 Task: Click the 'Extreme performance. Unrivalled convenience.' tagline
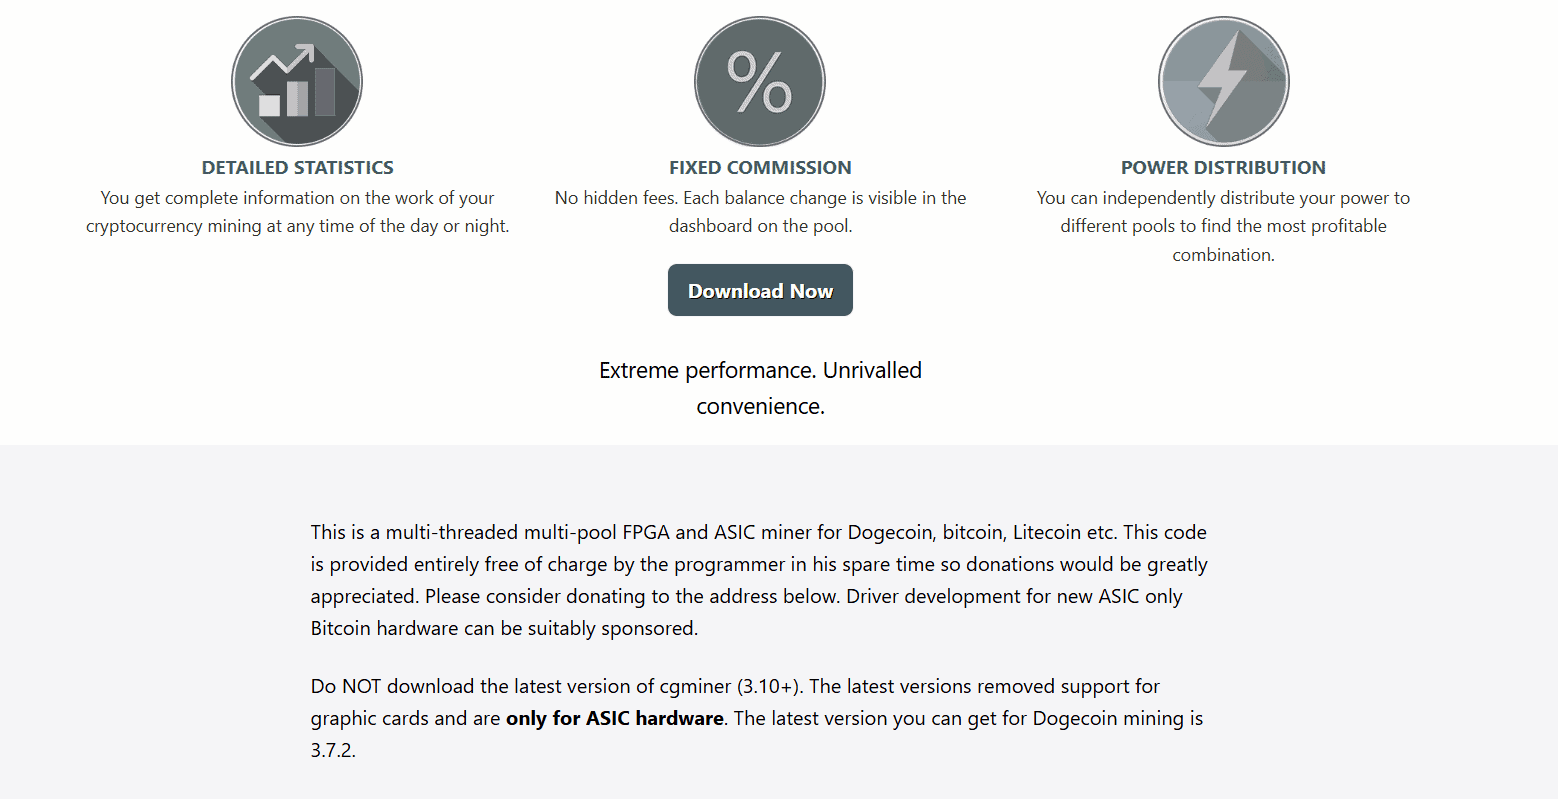click(760, 388)
